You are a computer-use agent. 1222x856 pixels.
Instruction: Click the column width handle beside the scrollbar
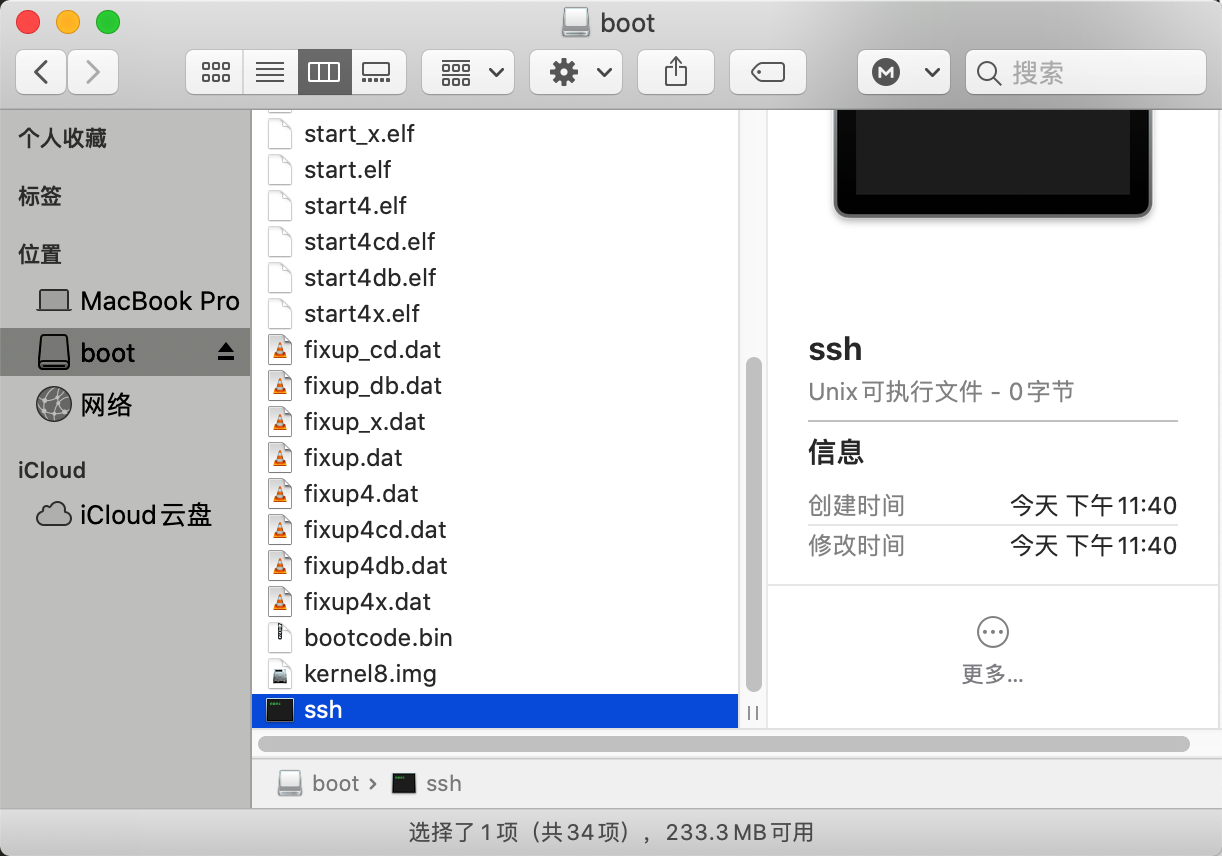pos(753,713)
